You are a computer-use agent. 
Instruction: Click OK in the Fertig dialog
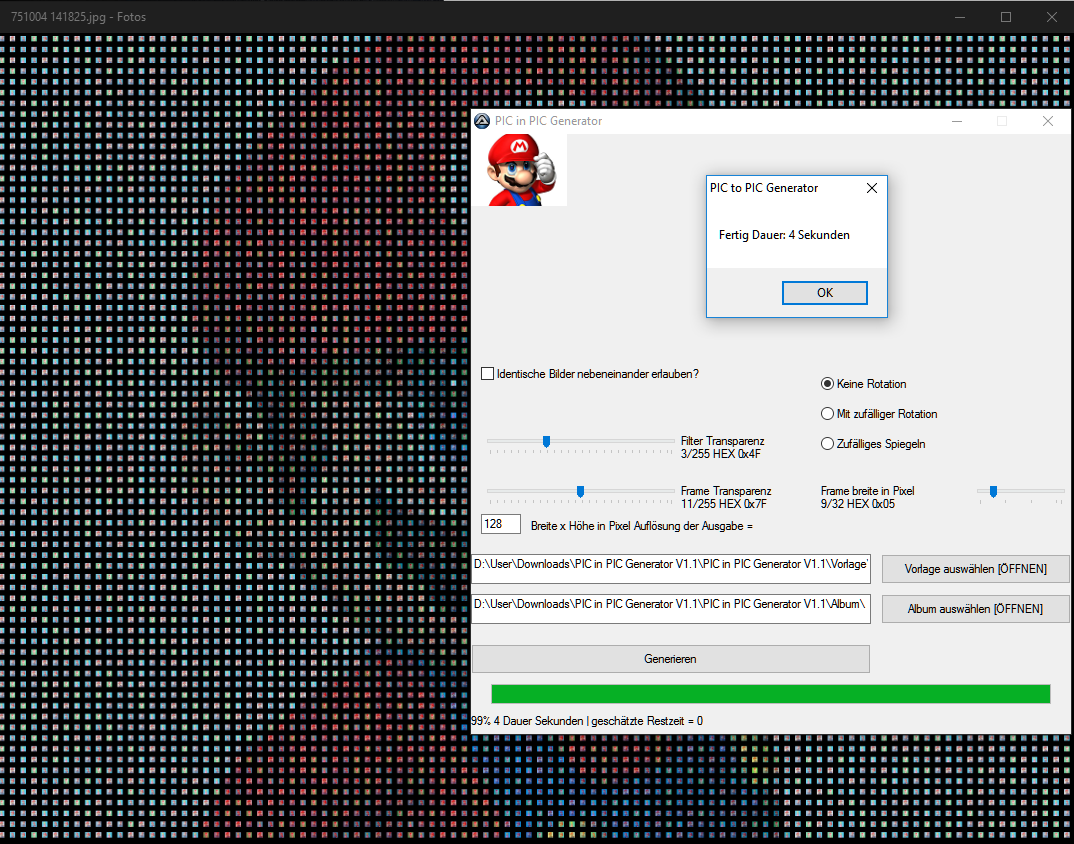(x=824, y=293)
